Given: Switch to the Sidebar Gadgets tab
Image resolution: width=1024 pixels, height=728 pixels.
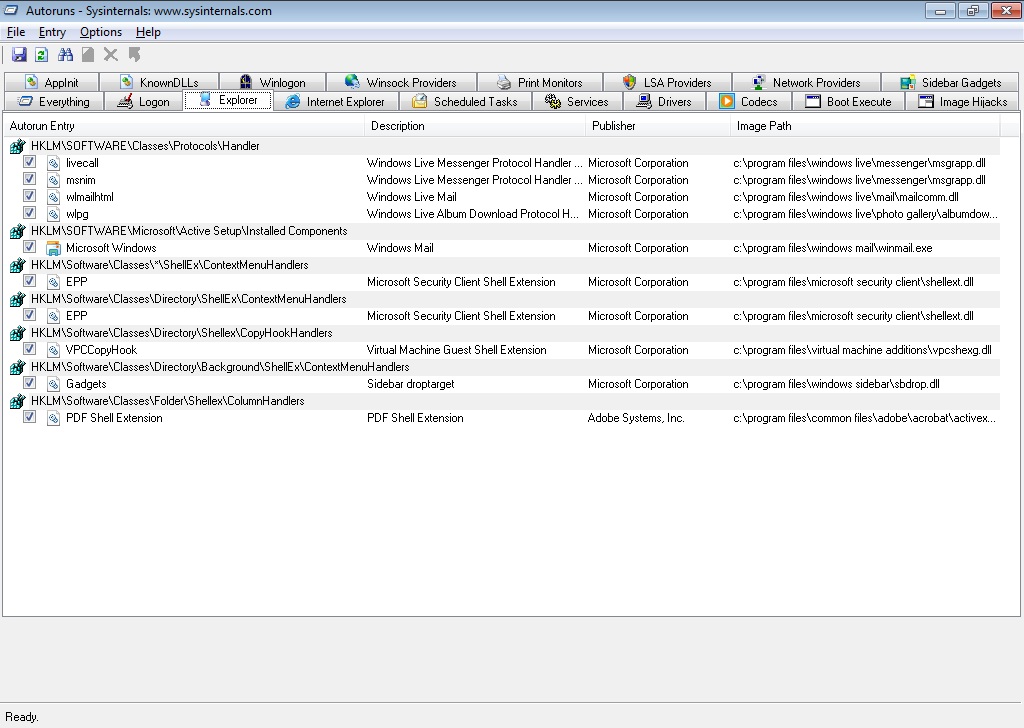Looking at the screenshot, I should [x=950, y=82].
